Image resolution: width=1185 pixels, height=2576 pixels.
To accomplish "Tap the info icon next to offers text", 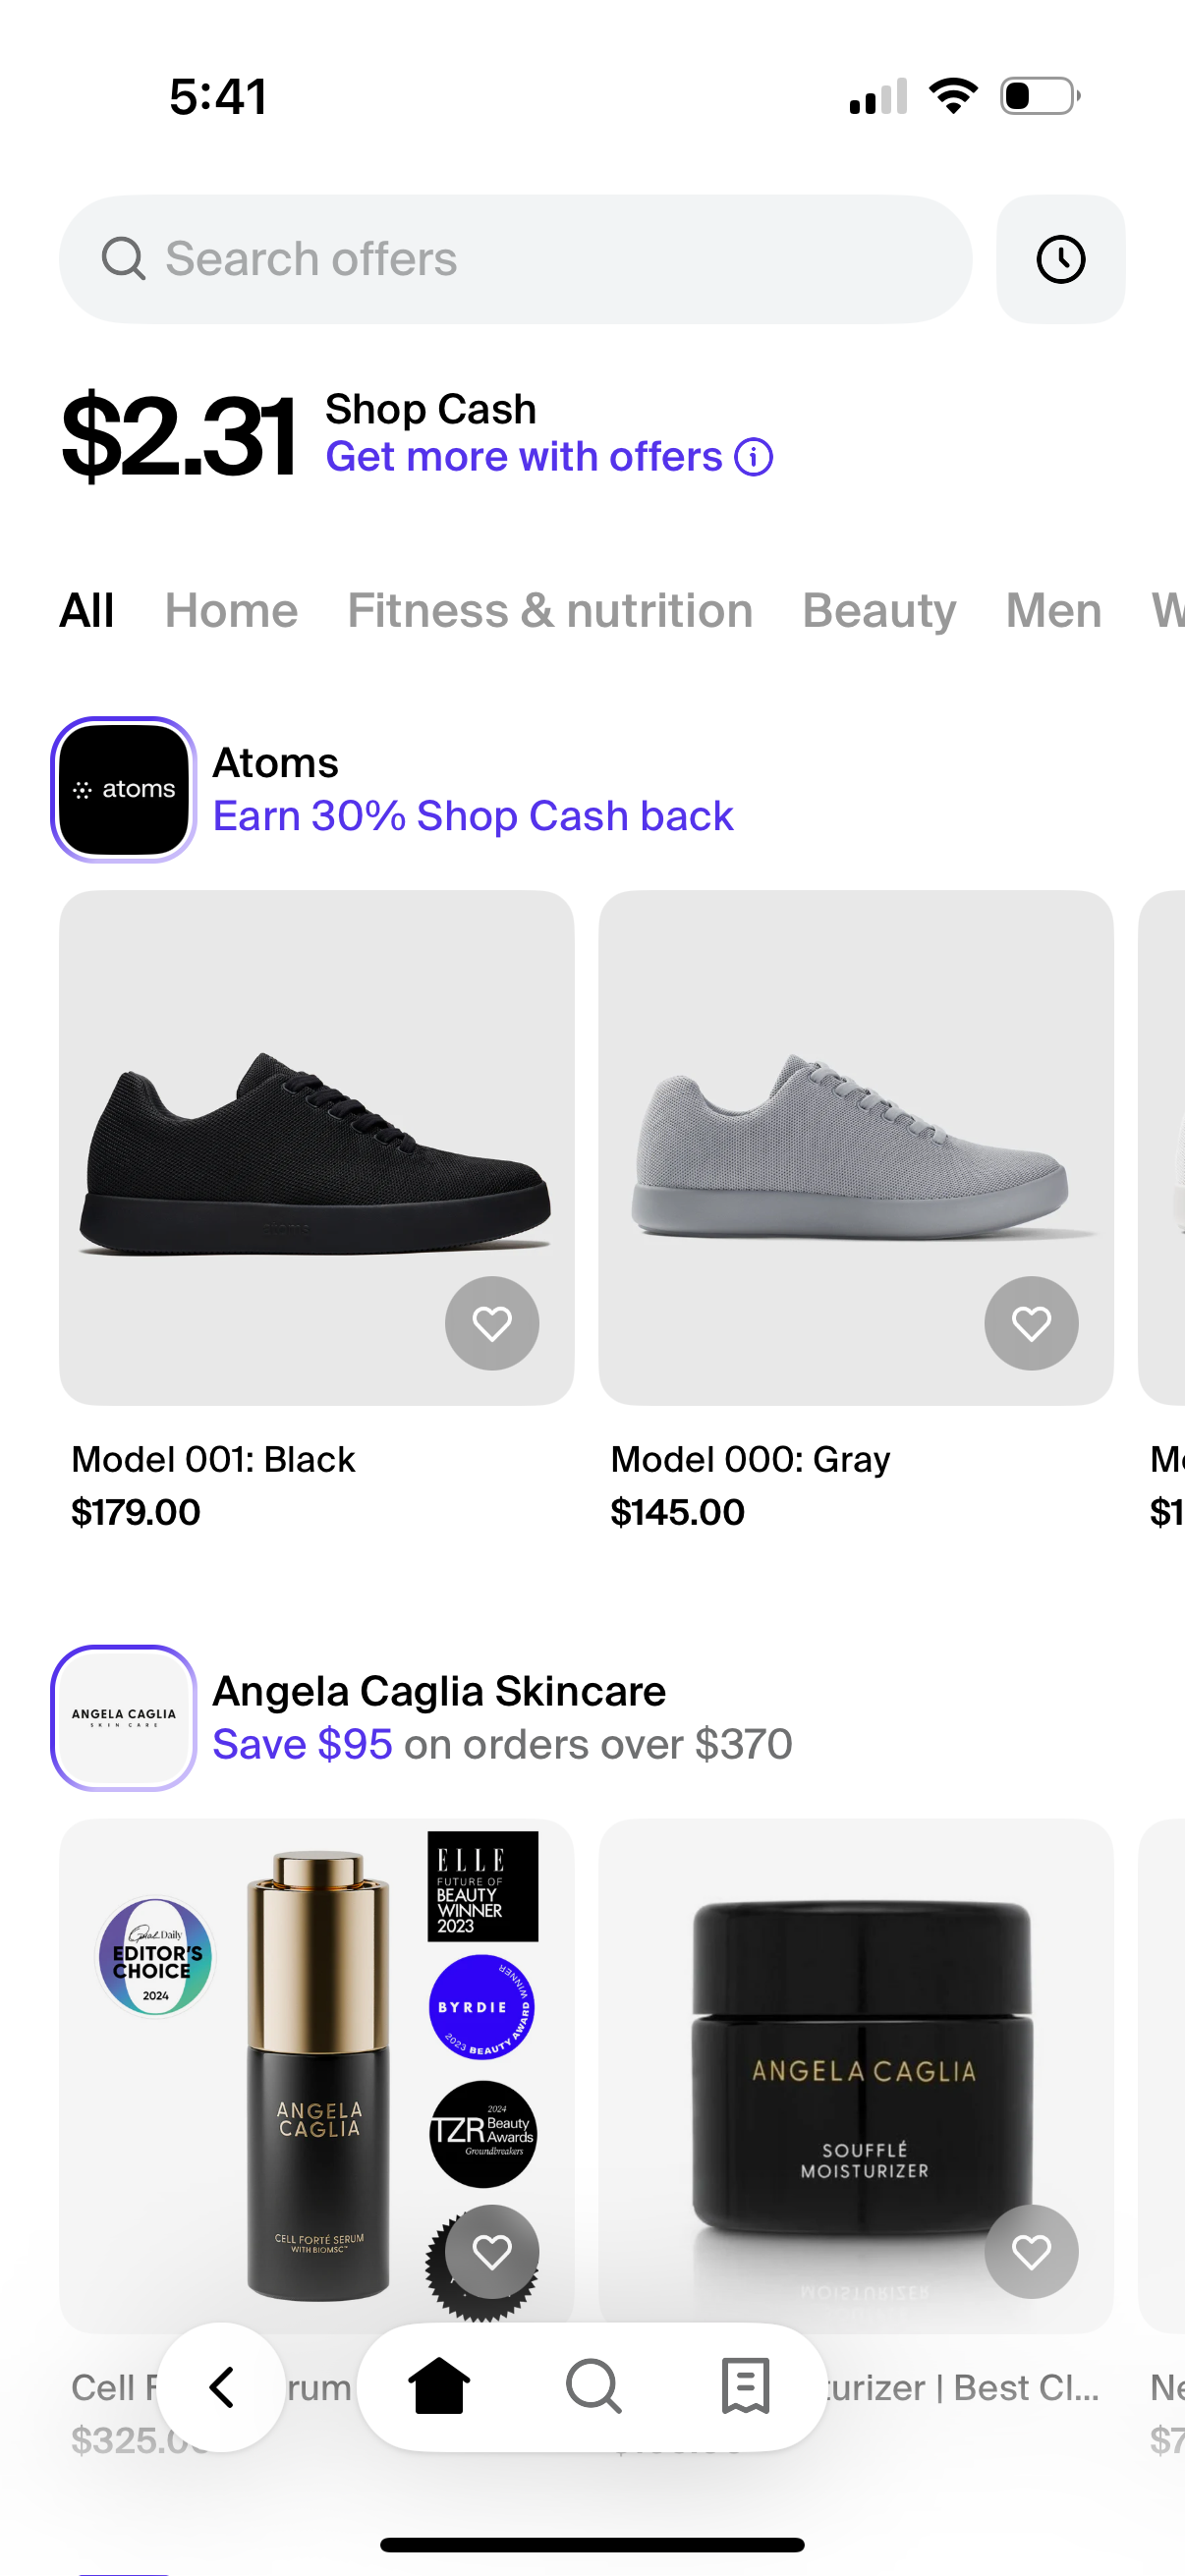I will (x=751, y=456).
